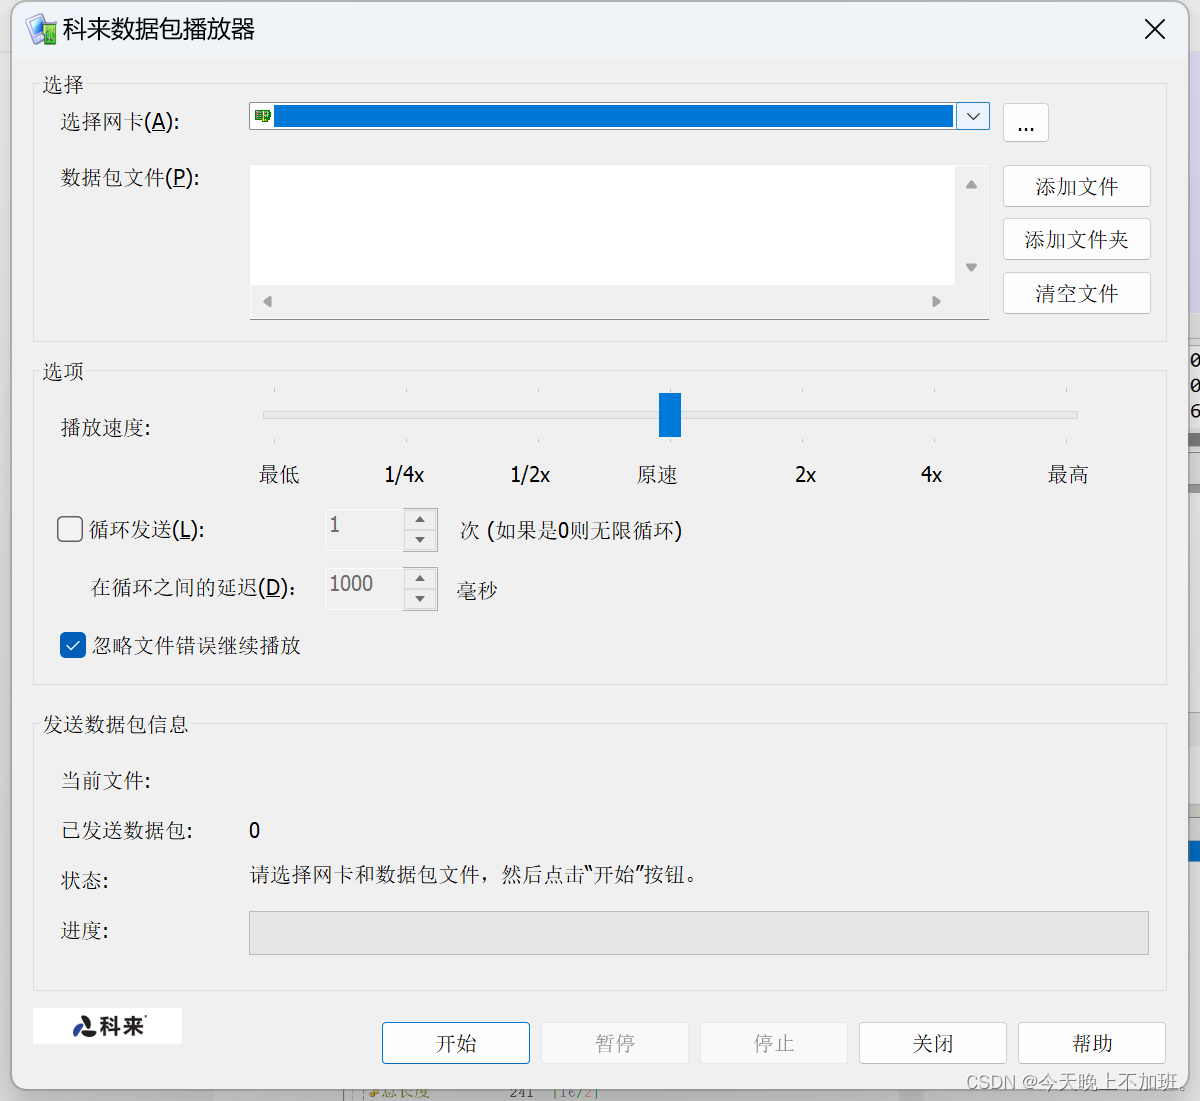Click the network card icon in adapter combo

click(262, 116)
